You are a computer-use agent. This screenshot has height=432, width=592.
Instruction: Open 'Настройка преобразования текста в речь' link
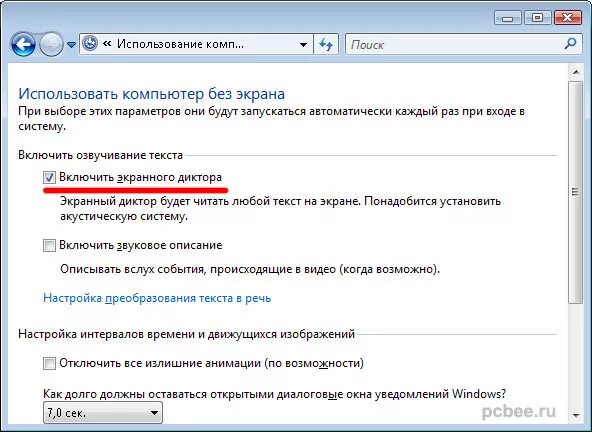click(157, 298)
